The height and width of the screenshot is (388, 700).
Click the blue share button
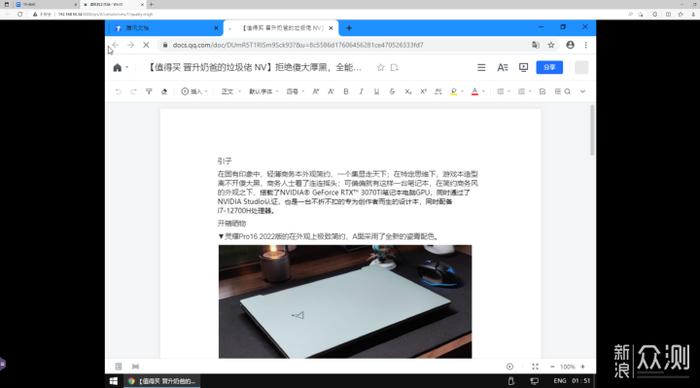(x=550, y=67)
